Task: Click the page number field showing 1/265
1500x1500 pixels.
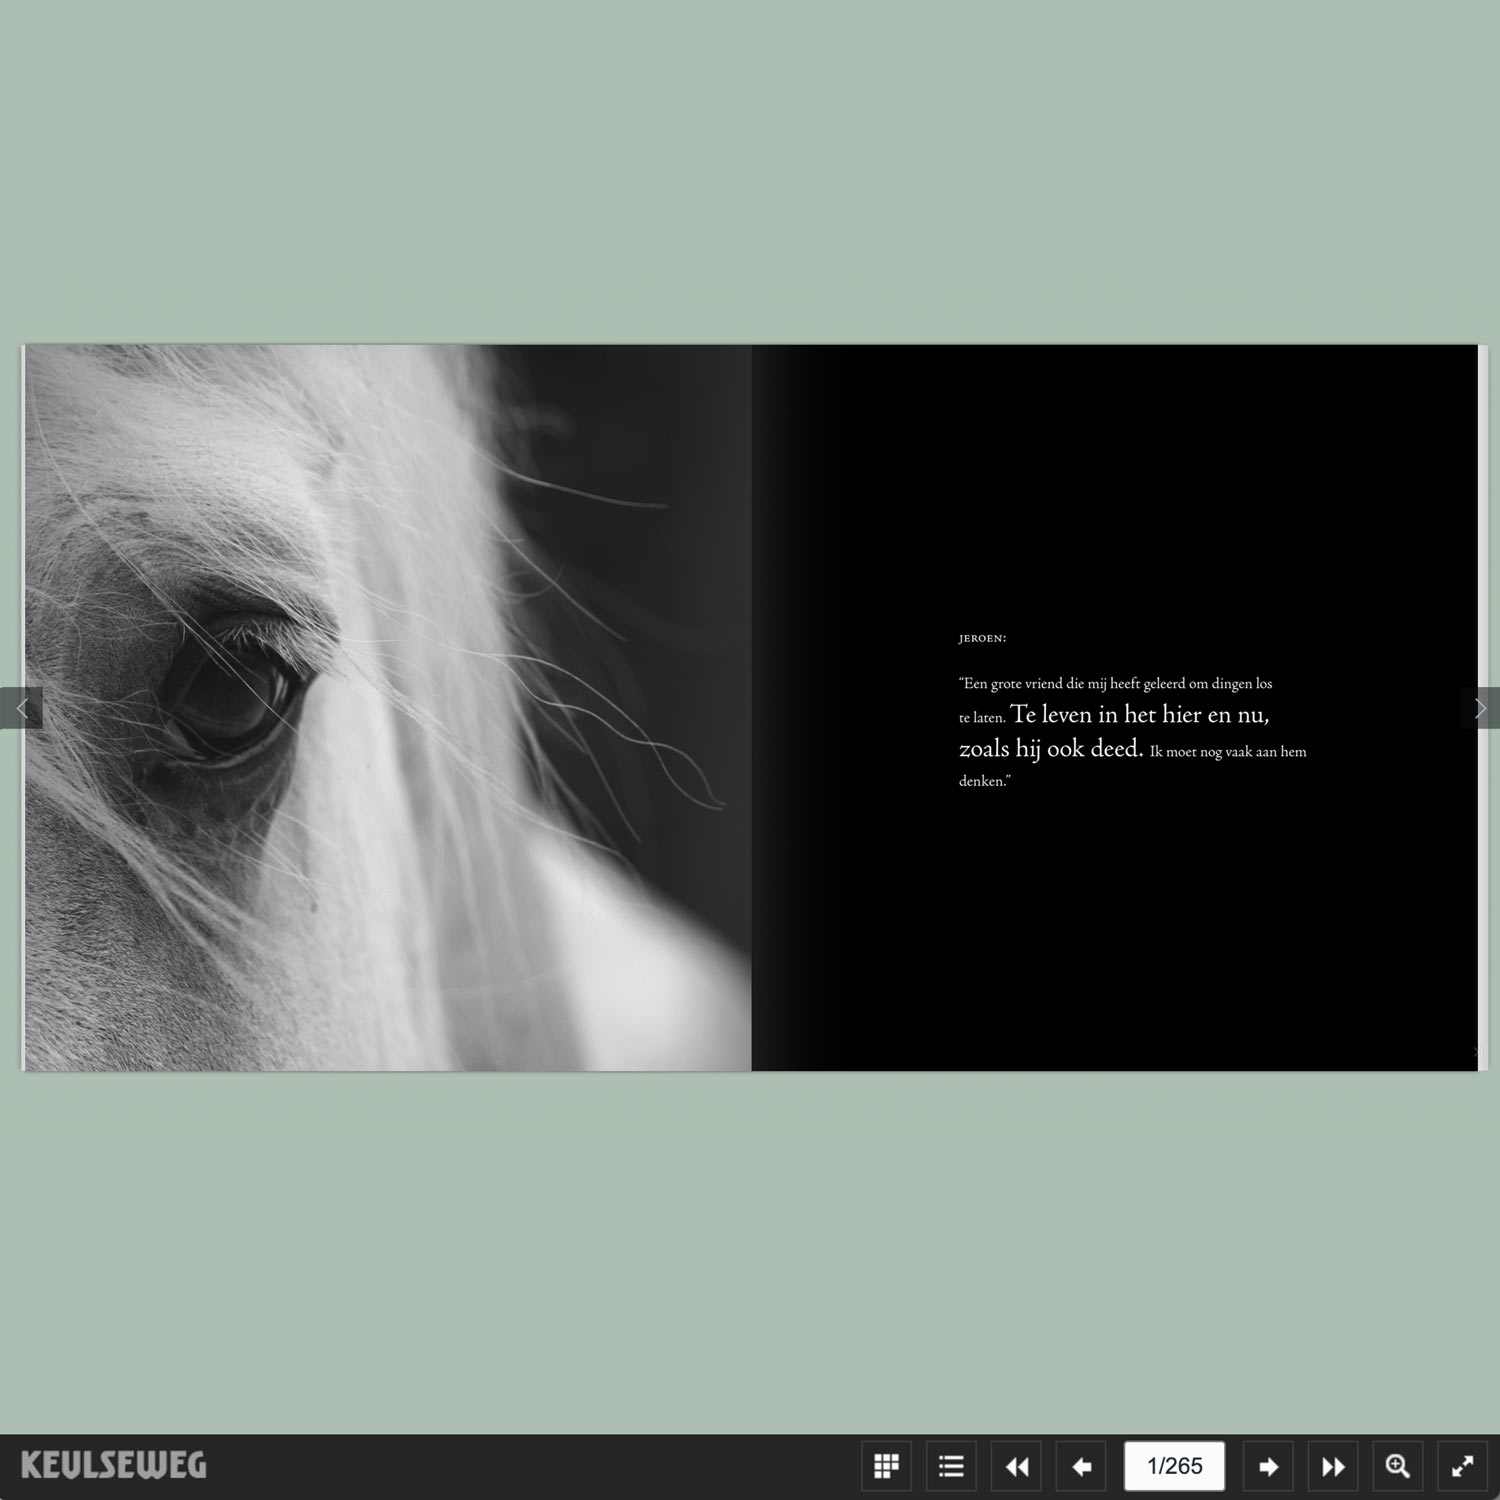Action: pos(1174,1466)
